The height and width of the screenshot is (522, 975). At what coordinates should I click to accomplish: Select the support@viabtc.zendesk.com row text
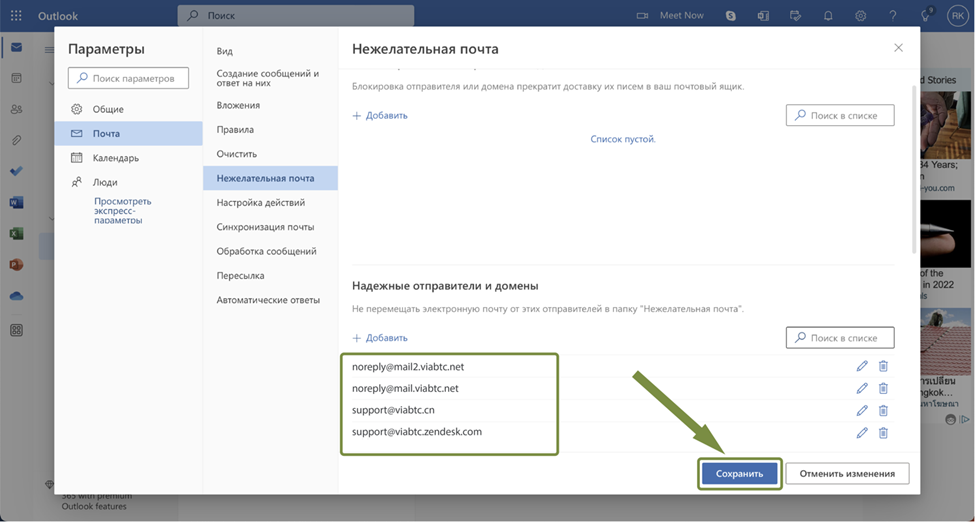(x=417, y=431)
